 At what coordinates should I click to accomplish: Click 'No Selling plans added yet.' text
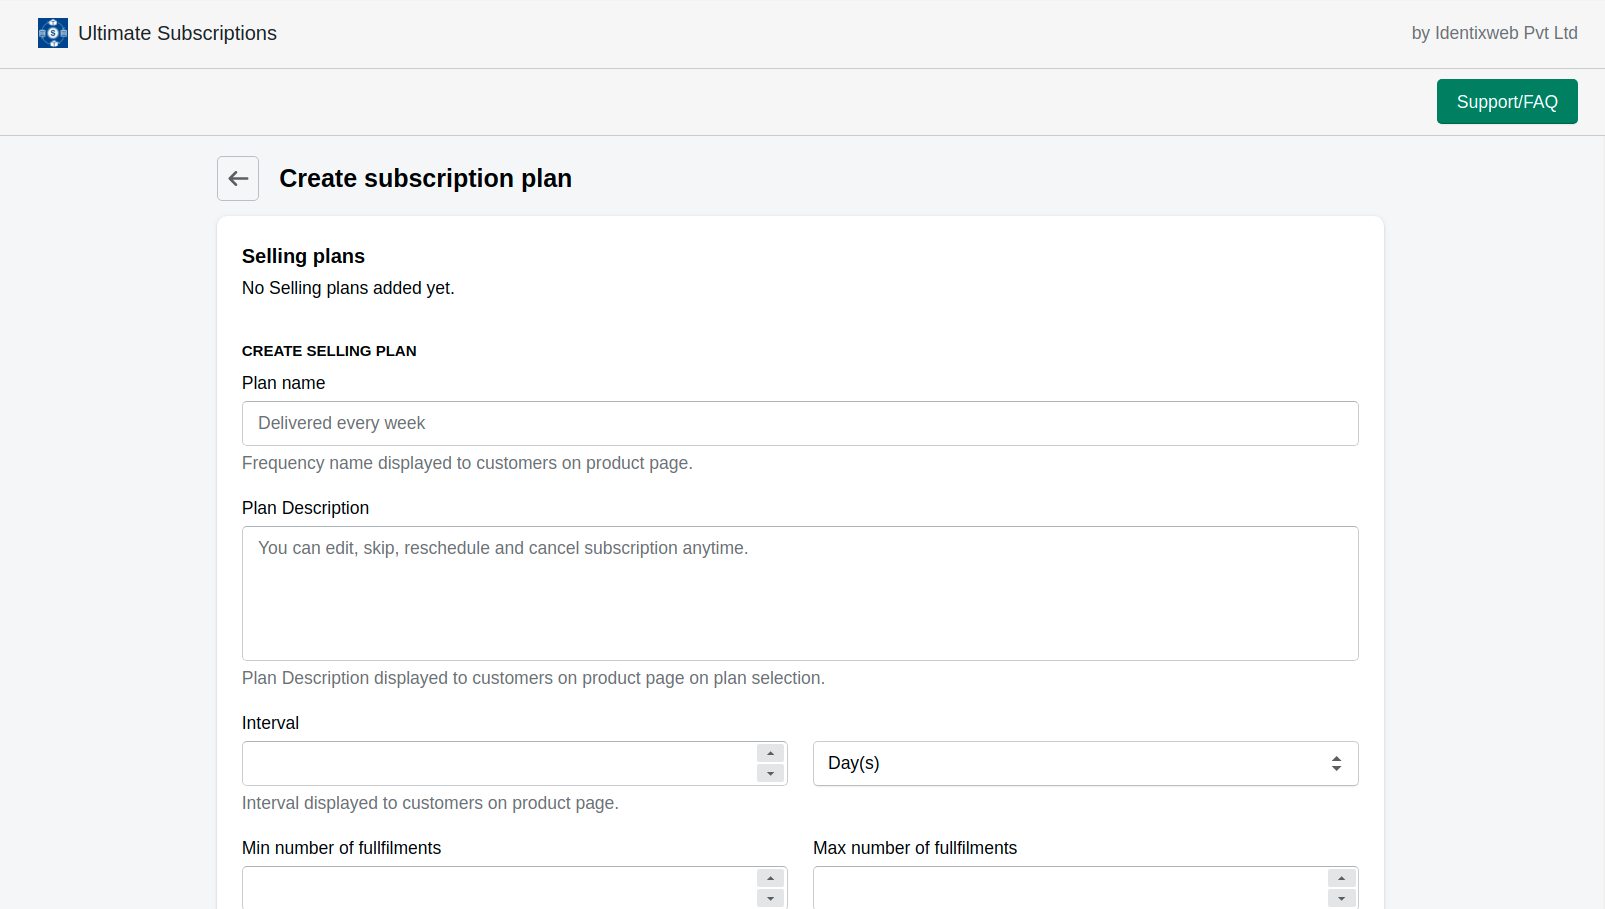pos(348,288)
